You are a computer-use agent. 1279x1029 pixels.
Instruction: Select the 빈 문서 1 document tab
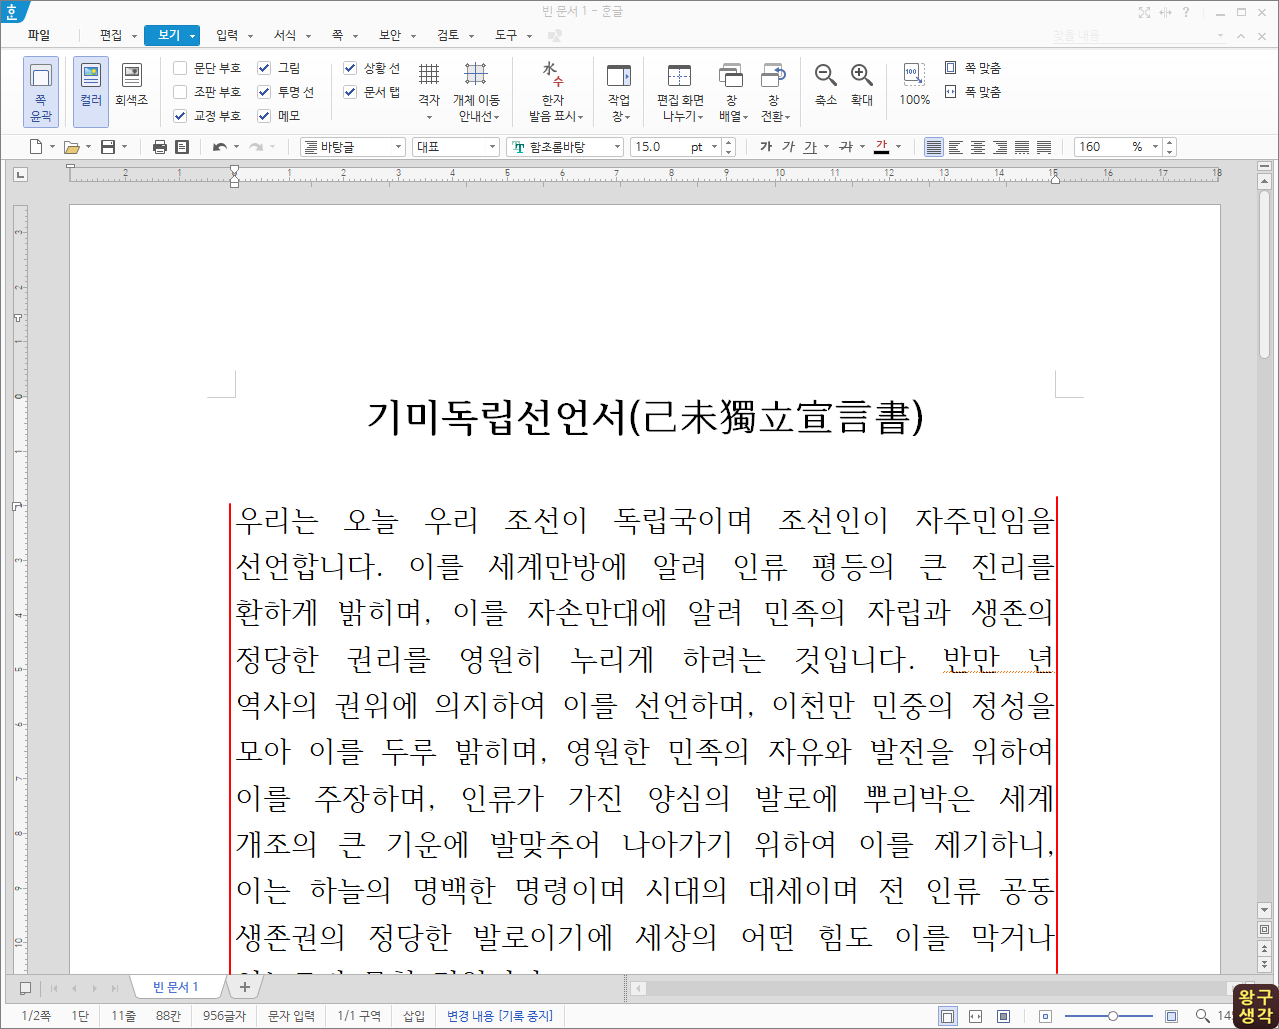tap(176, 987)
